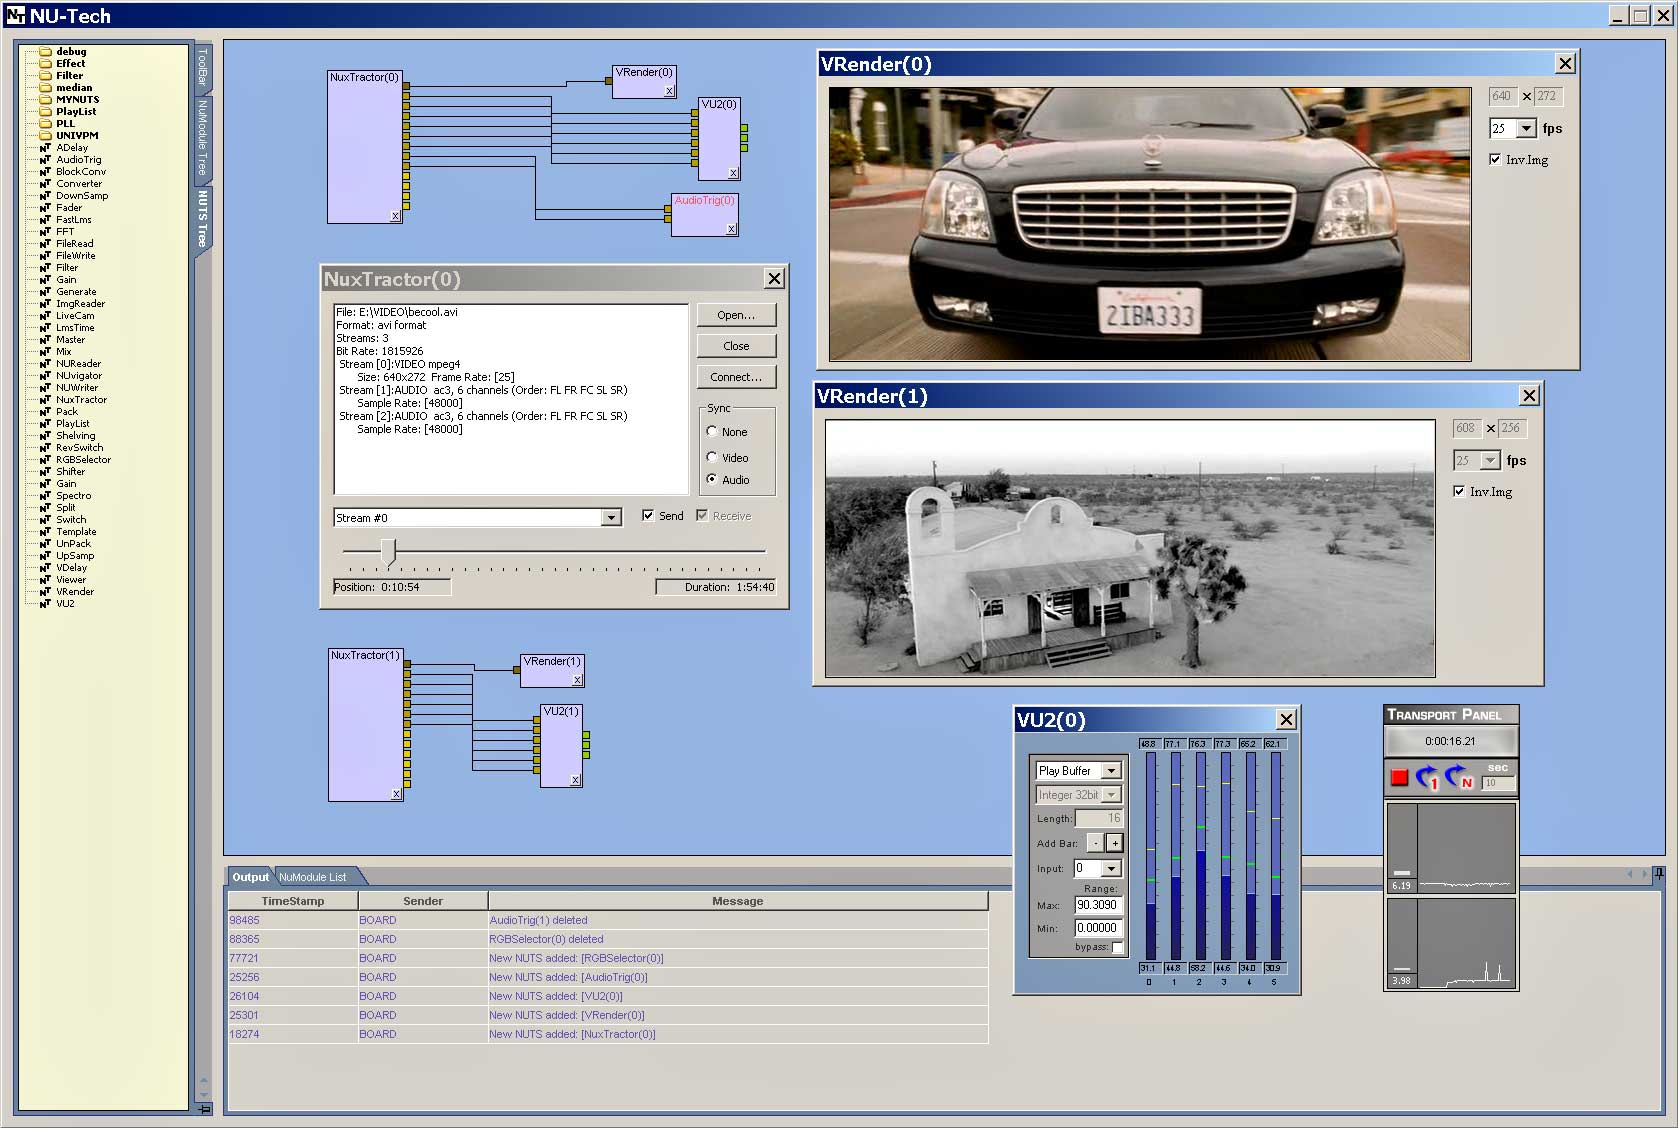Open the Stream #0 dropdown
This screenshot has height=1128, width=1678.
tap(610, 518)
